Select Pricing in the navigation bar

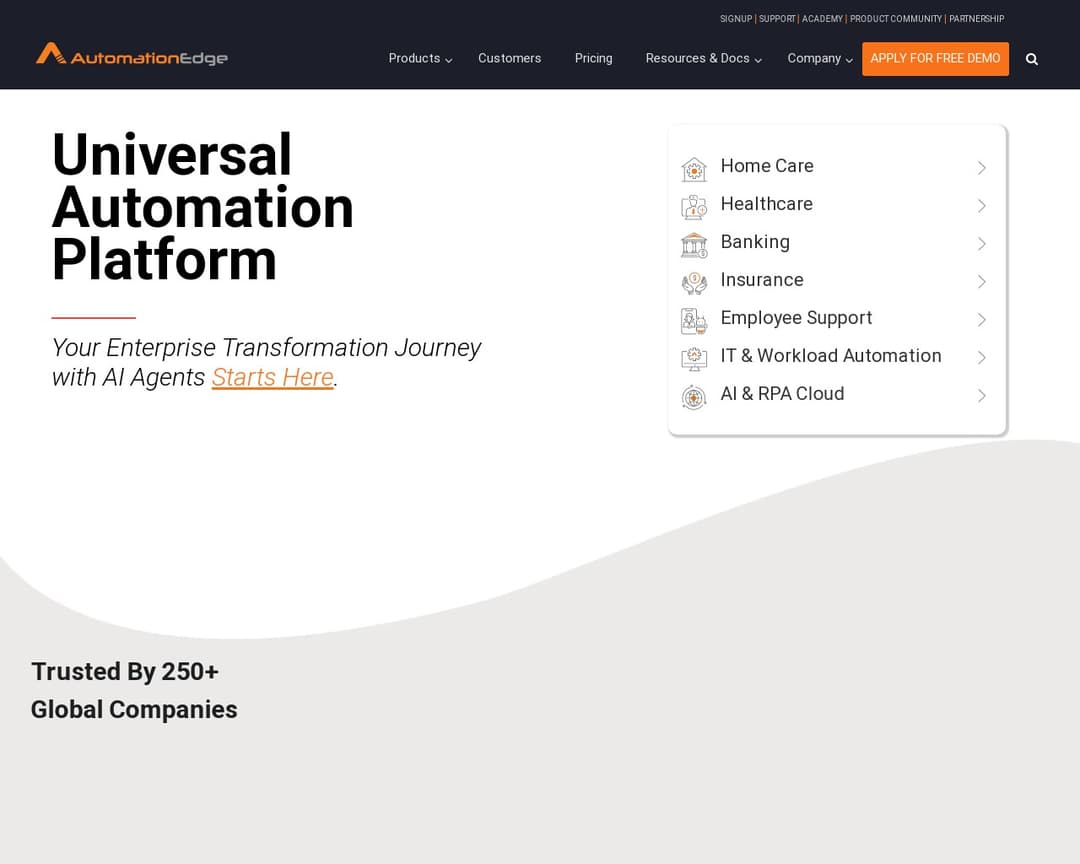pyautogui.click(x=593, y=59)
